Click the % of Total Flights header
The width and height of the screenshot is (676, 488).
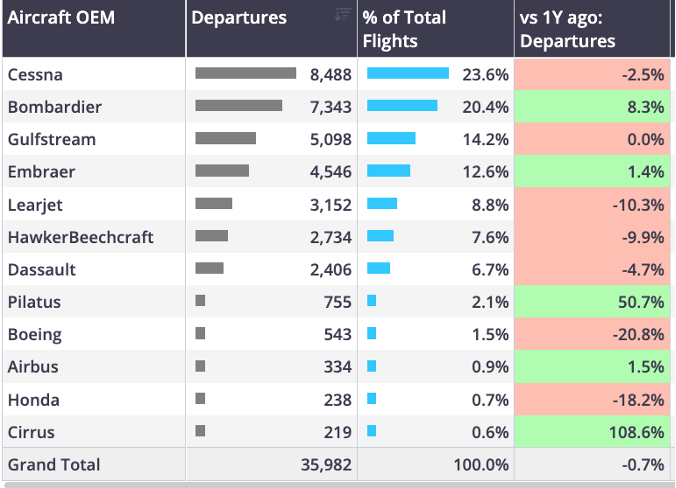click(x=405, y=29)
